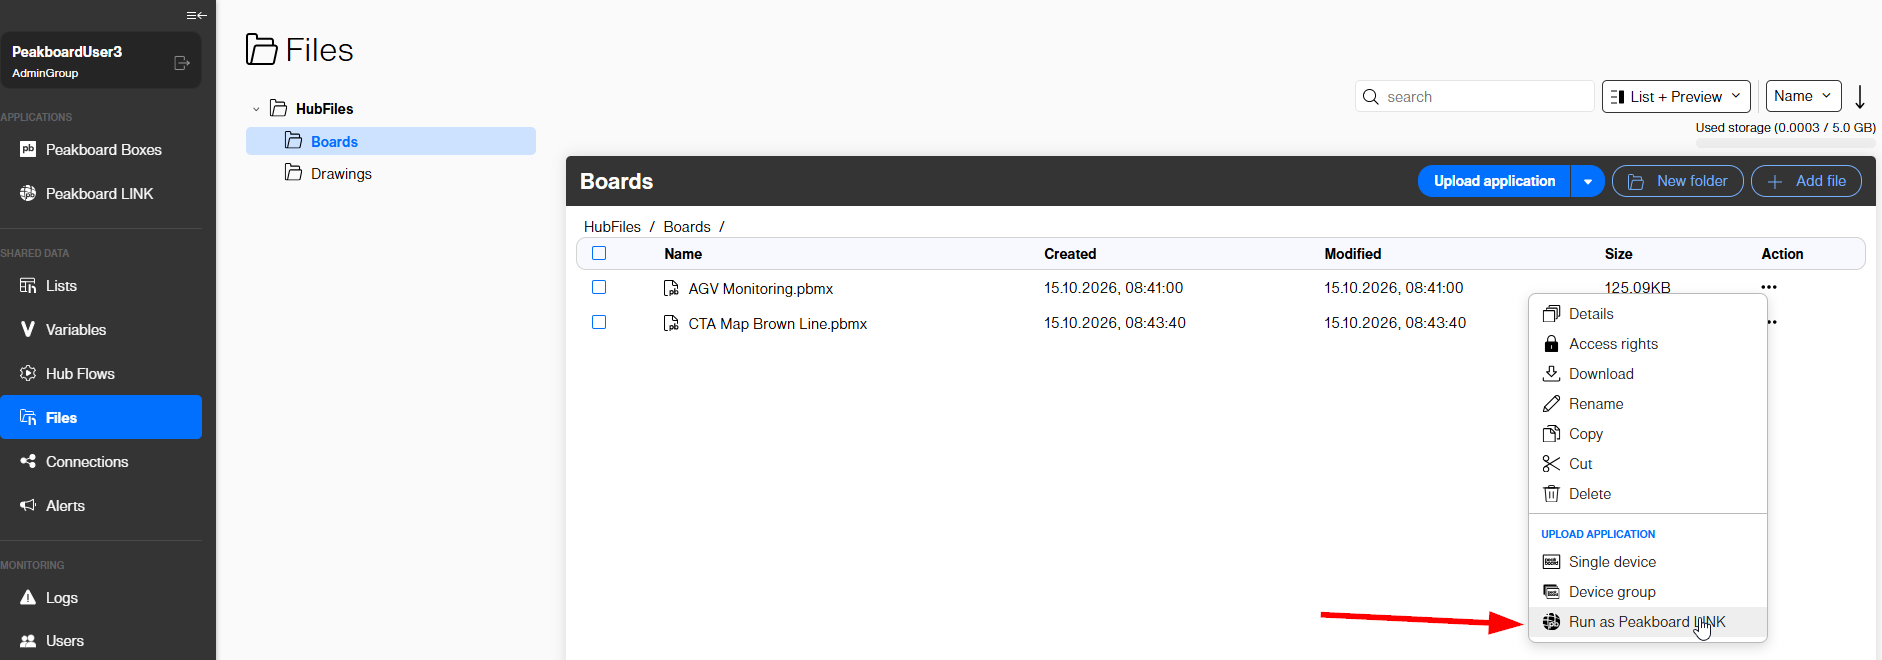
Task: Click the AGV Monitoring file type icon
Action: click(x=671, y=288)
